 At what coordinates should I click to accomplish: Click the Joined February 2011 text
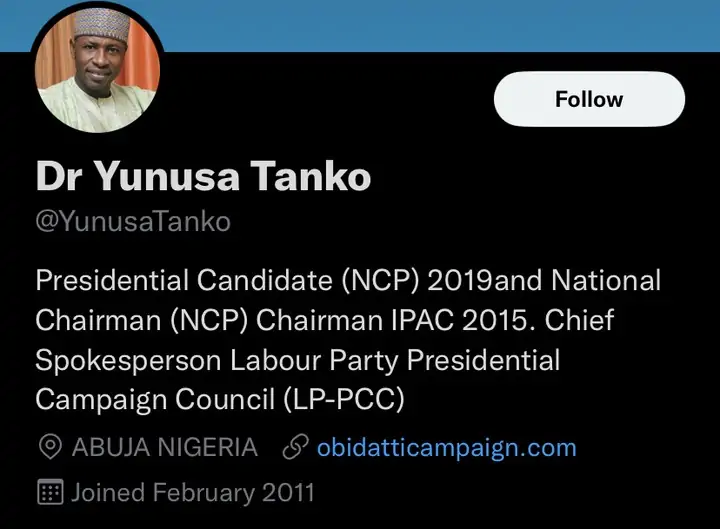(192, 492)
